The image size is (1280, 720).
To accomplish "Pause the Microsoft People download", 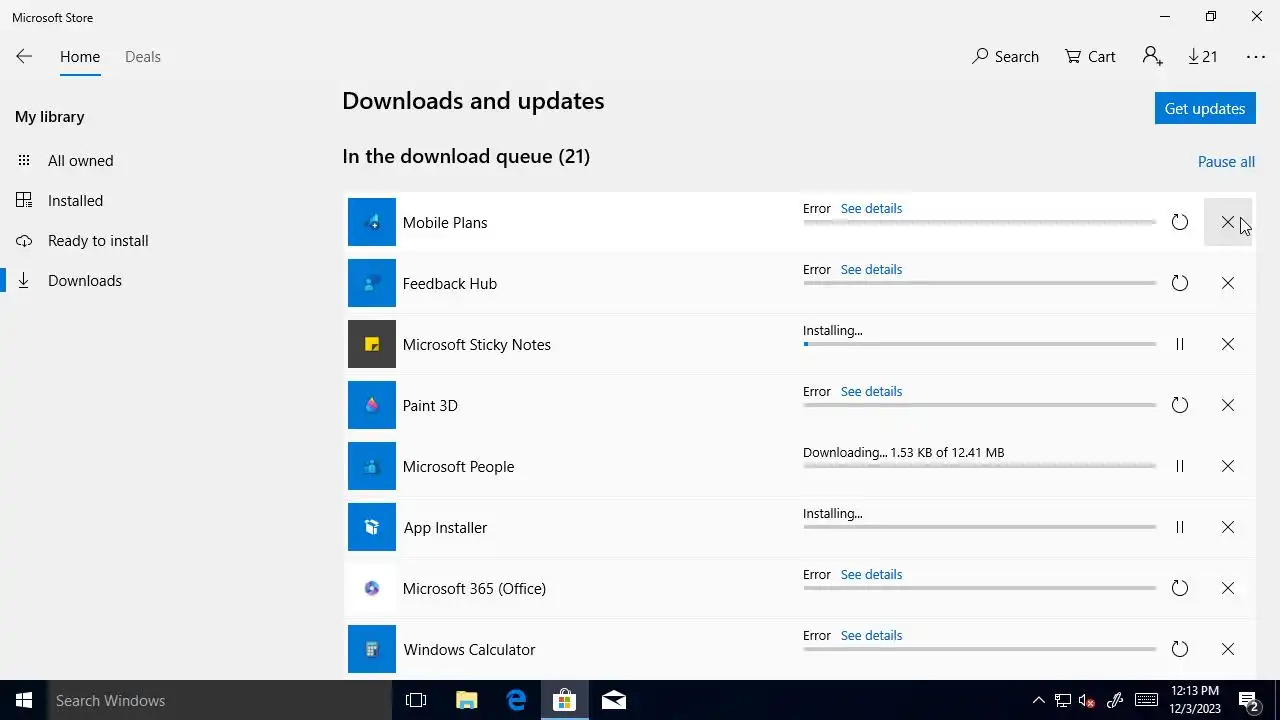I will 1180,466.
